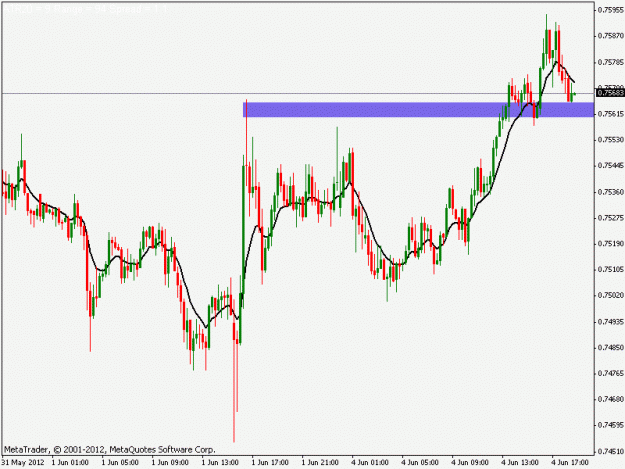The width and height of the screenshot is (625, 469).
Task: Click the 0.75785 price axis label
Action: [x=611, y=62]
